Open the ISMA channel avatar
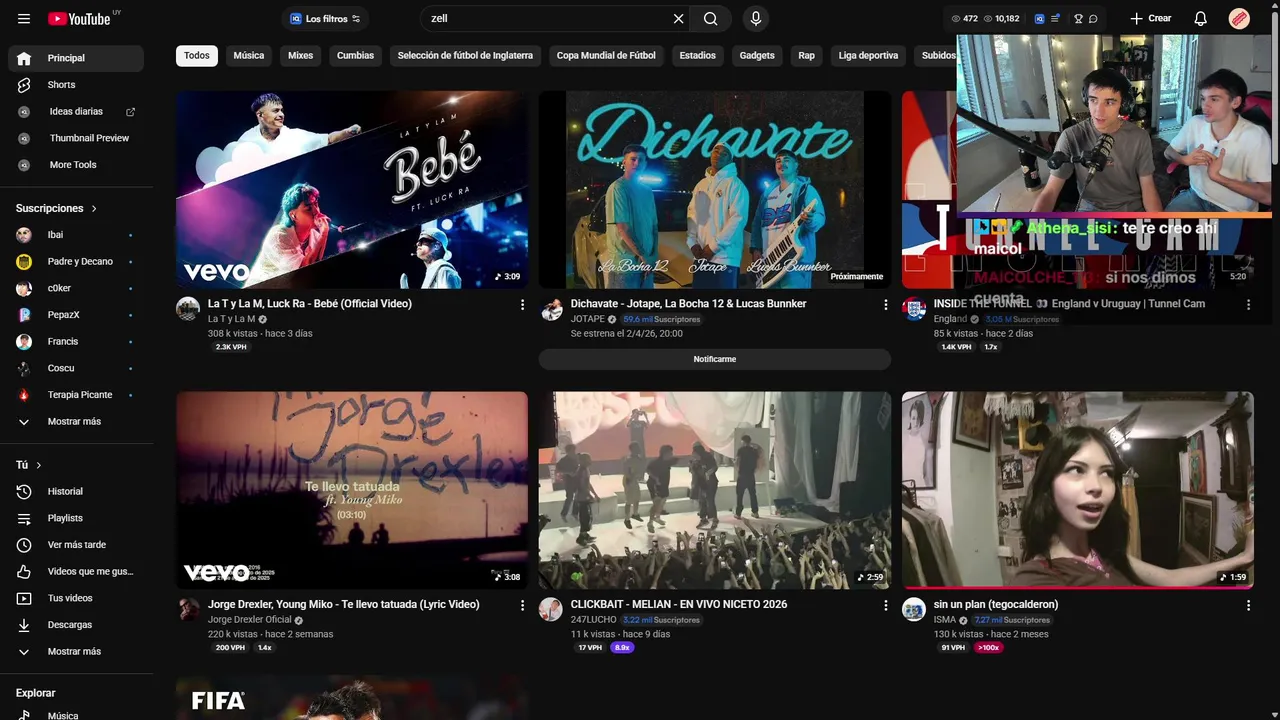This screenshot has width=1280, height=720. pos(914,609)
